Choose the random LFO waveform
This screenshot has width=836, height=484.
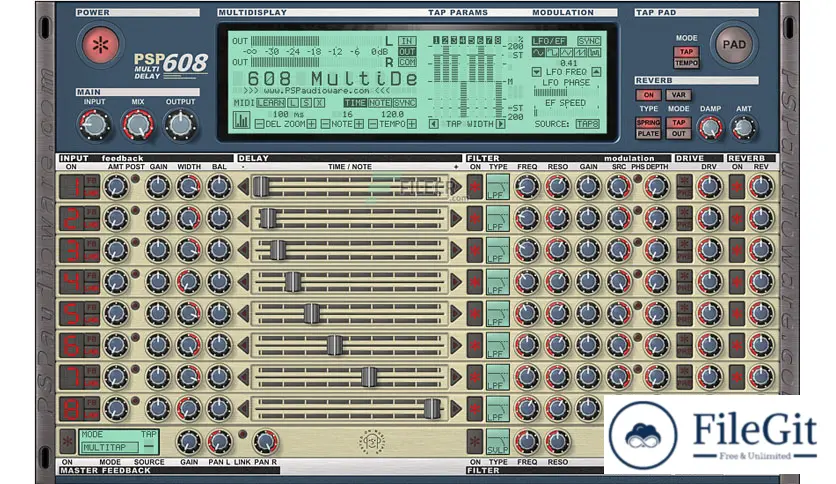[x=594, y=53]
